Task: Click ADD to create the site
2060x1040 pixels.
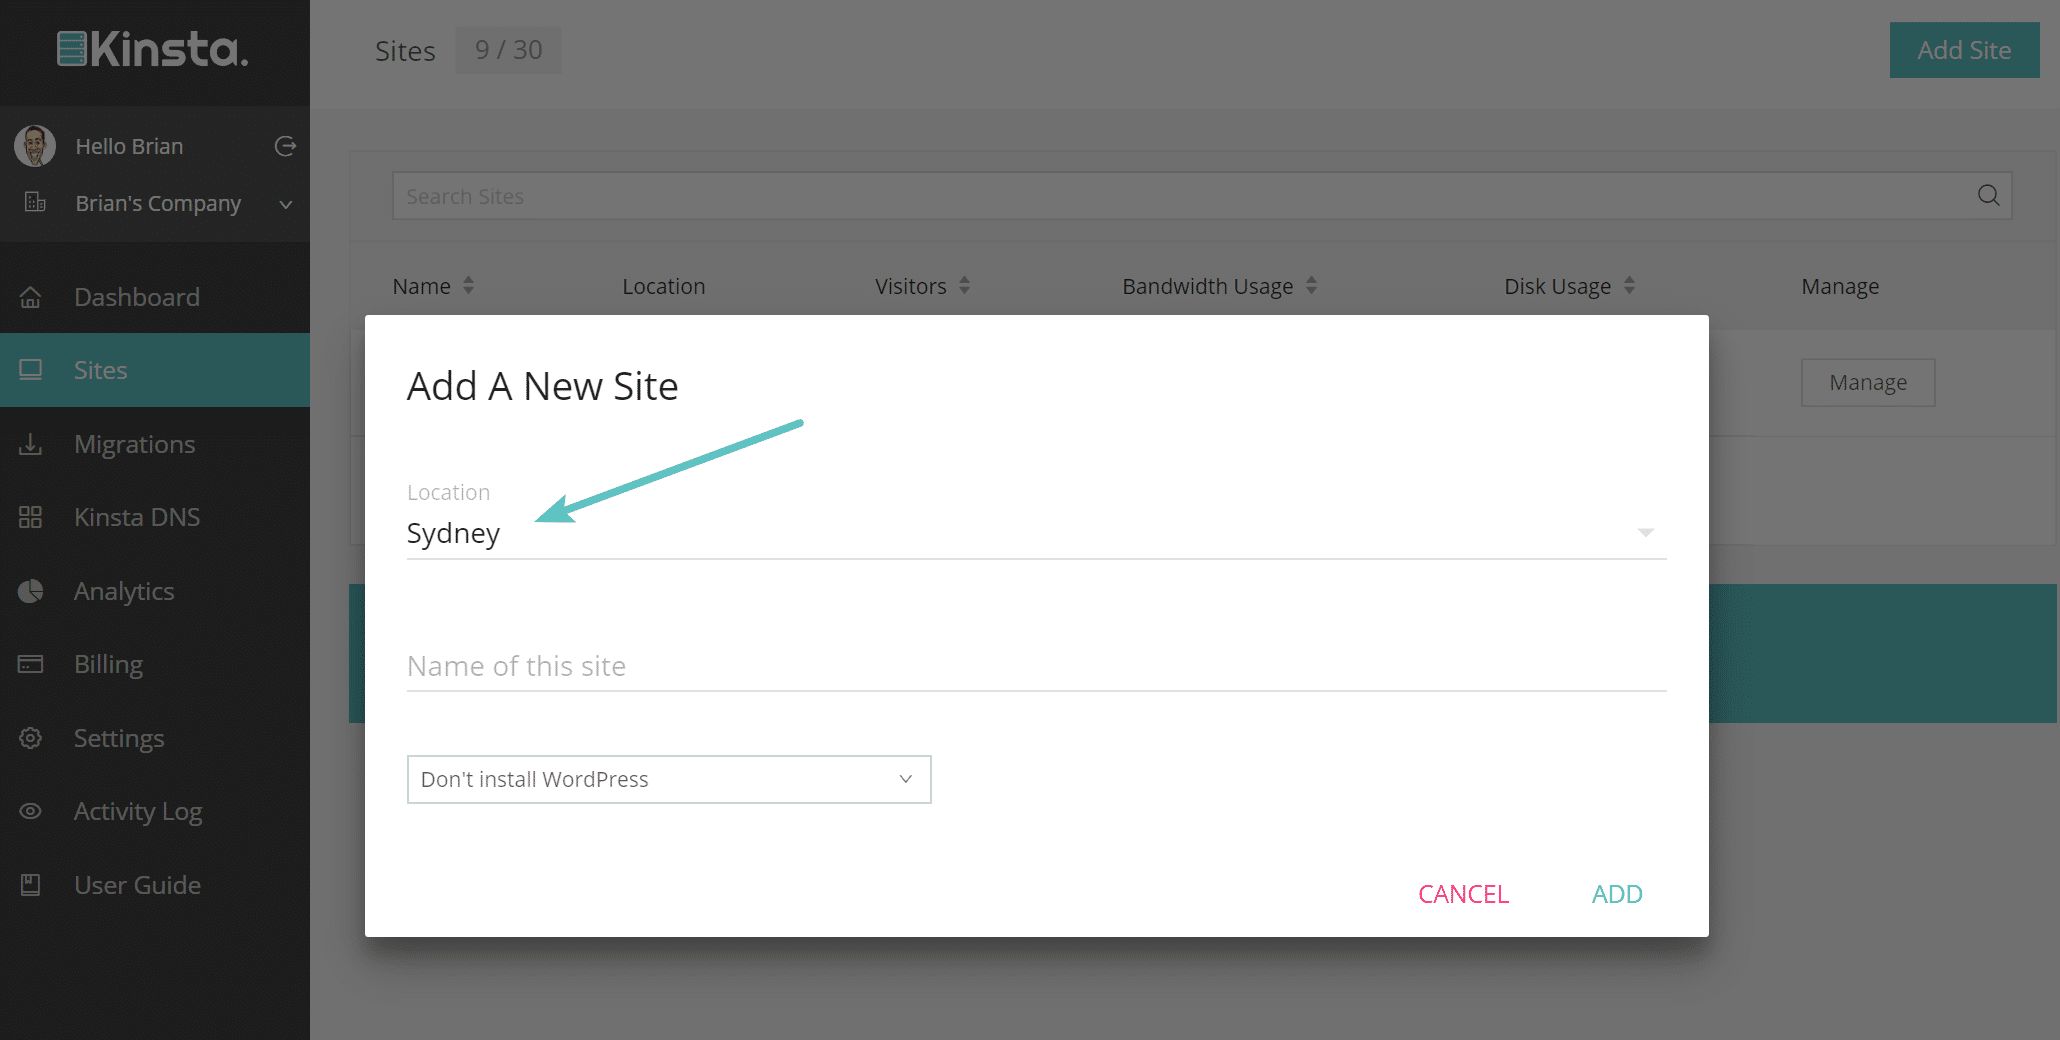Action: [1617, 894]
